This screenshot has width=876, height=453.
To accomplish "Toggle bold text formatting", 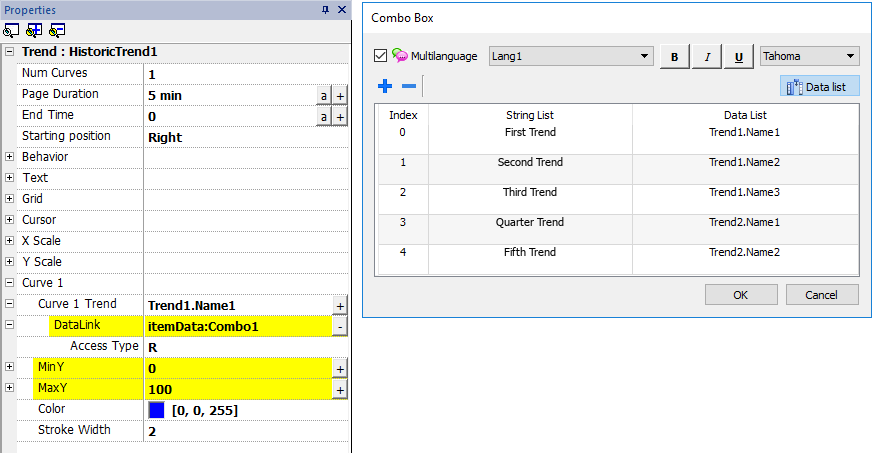I will click(x=674, y=57).
